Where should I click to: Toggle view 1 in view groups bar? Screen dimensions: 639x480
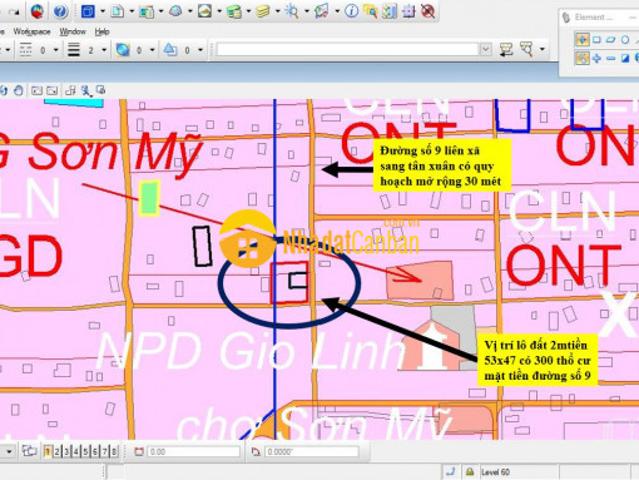click(x=47, y=452)
